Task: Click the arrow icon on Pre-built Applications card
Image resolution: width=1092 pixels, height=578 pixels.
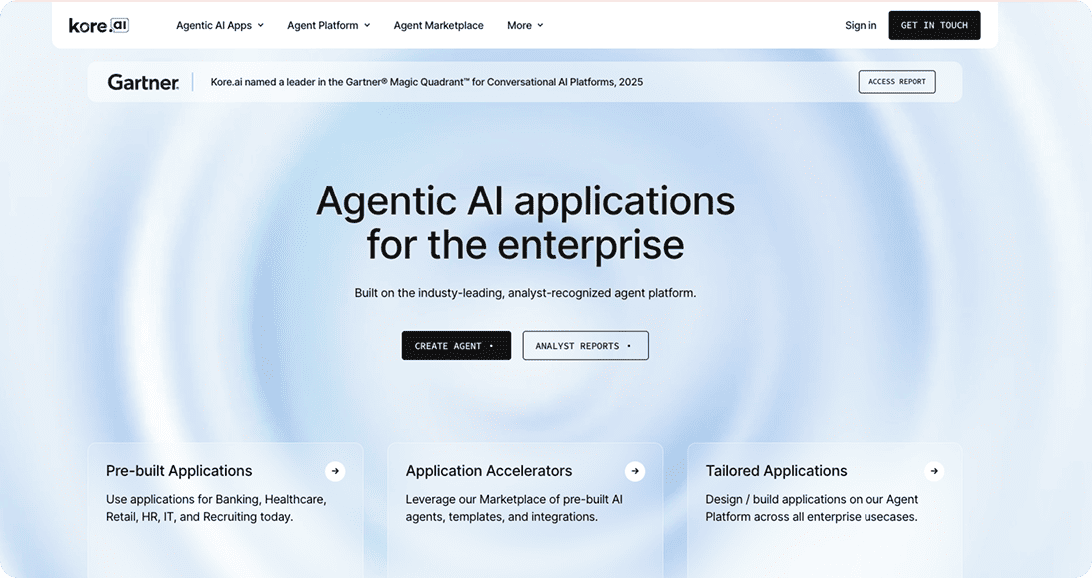Action: 335,471
